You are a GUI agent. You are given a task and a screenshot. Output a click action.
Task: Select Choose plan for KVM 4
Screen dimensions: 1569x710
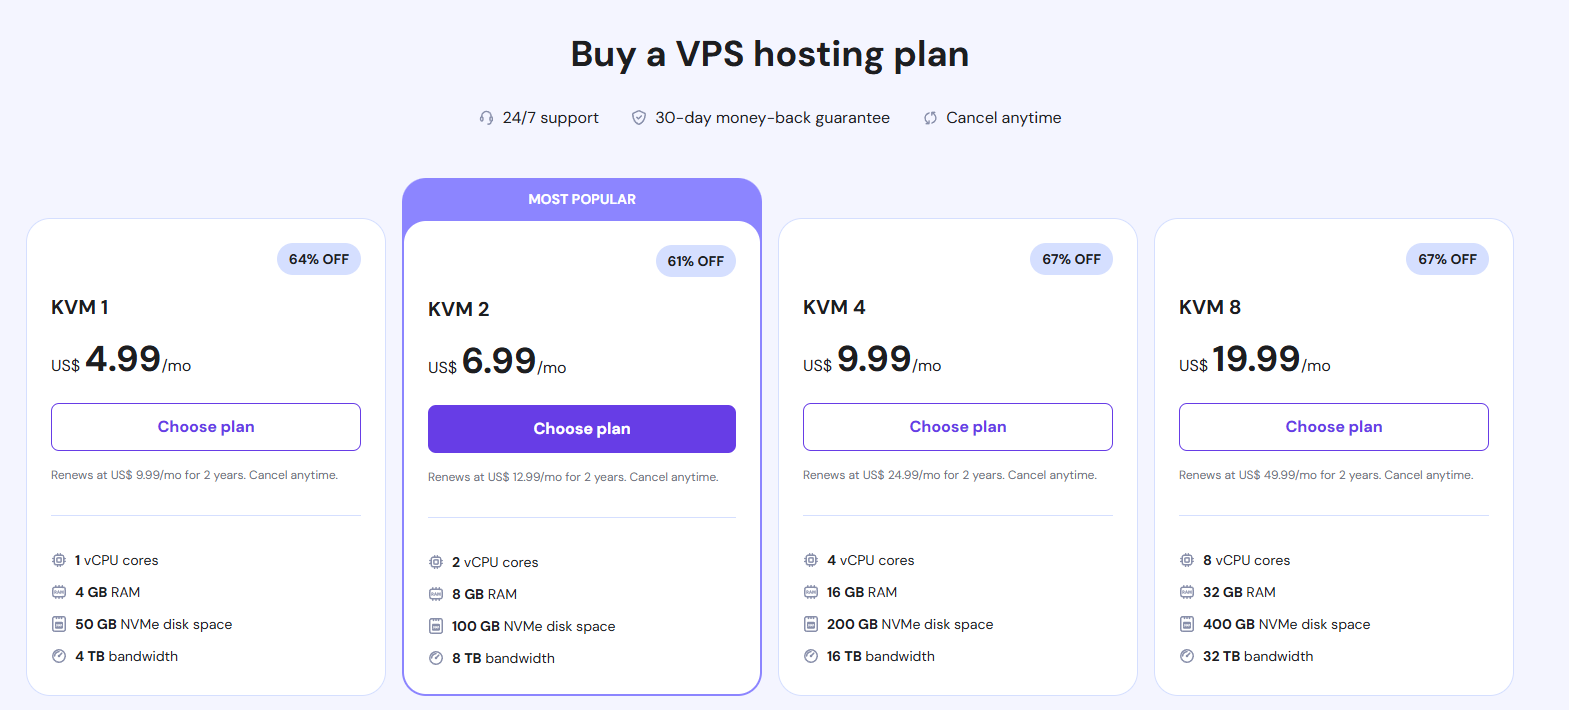click(958, 427)
